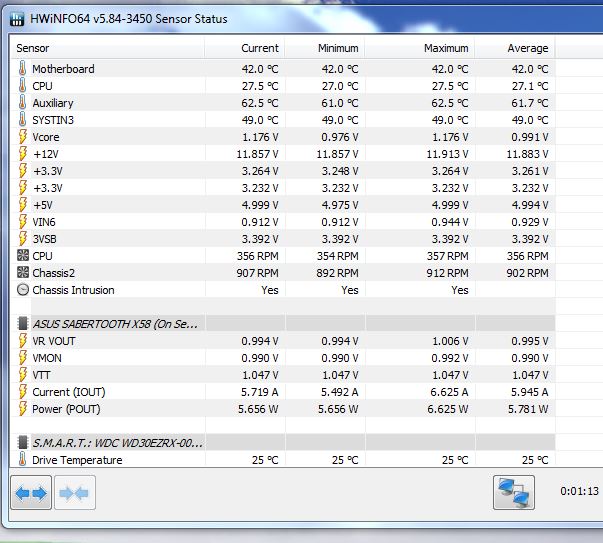
Task: Click the Power (POUT) bolt icon
Action: [23, 408]
